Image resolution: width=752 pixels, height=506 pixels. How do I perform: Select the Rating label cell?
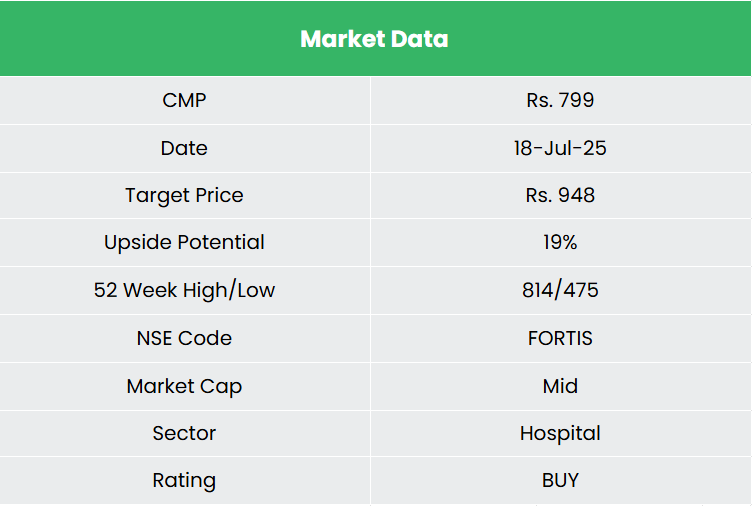[184, 480]
